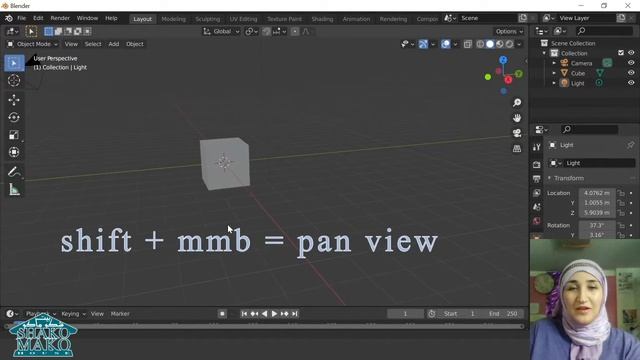Open the viewport Add menu
Image resolution: width=640 pixels, height=360 pixels.
point(114,44)
